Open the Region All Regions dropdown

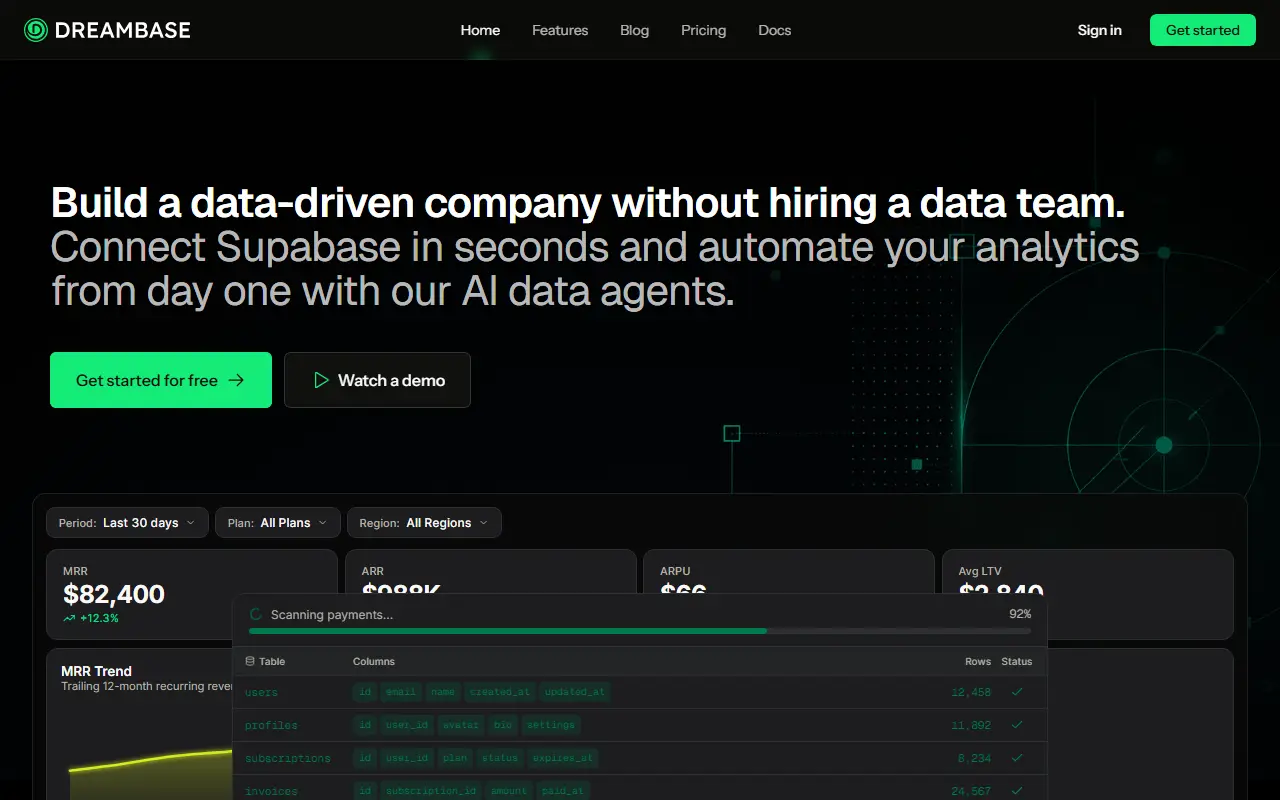(x=424, y=523)
